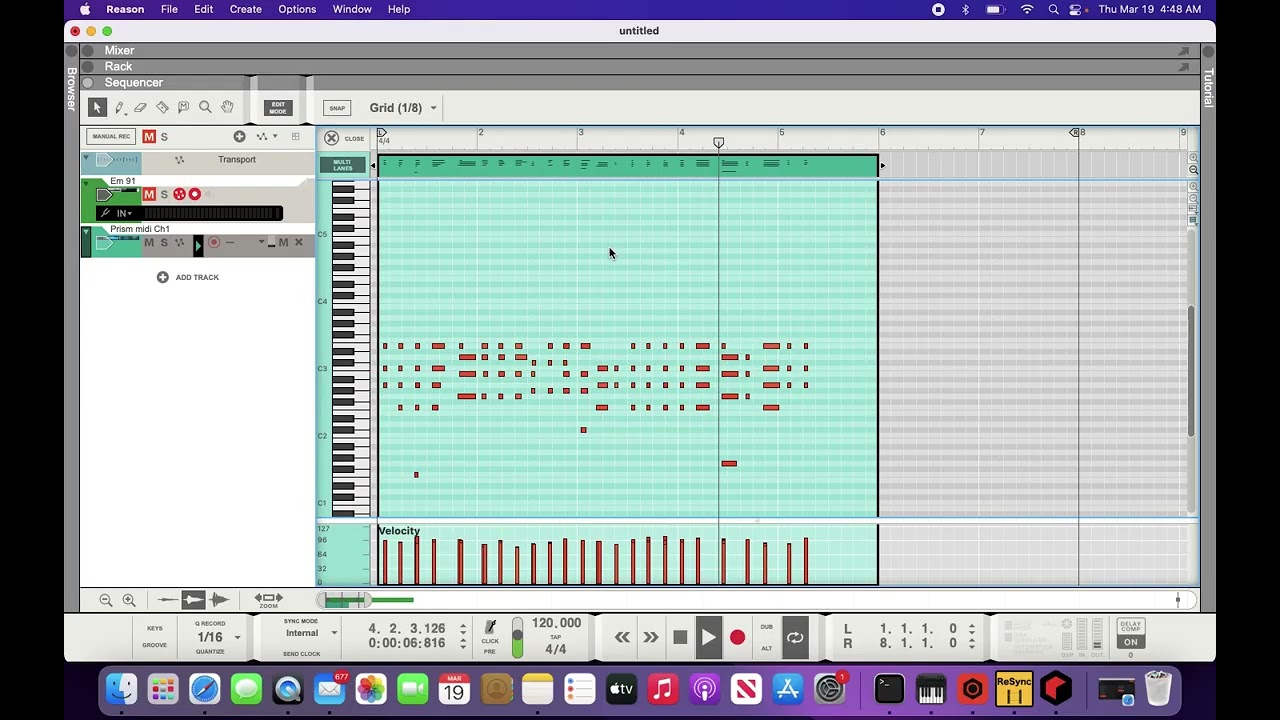
Task: Close the clip editor with Close button
Action: coord(345,138)
